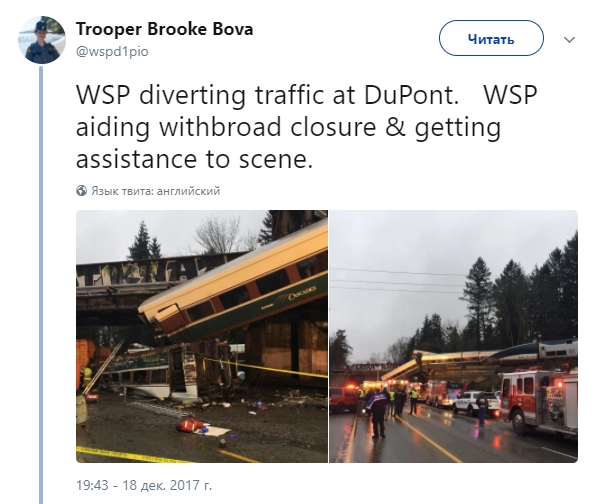The height and width of the screenshot is (504, 604).
Task: Open Trooper Brooke Bova's profile avatar
Action: pos(42,40)
